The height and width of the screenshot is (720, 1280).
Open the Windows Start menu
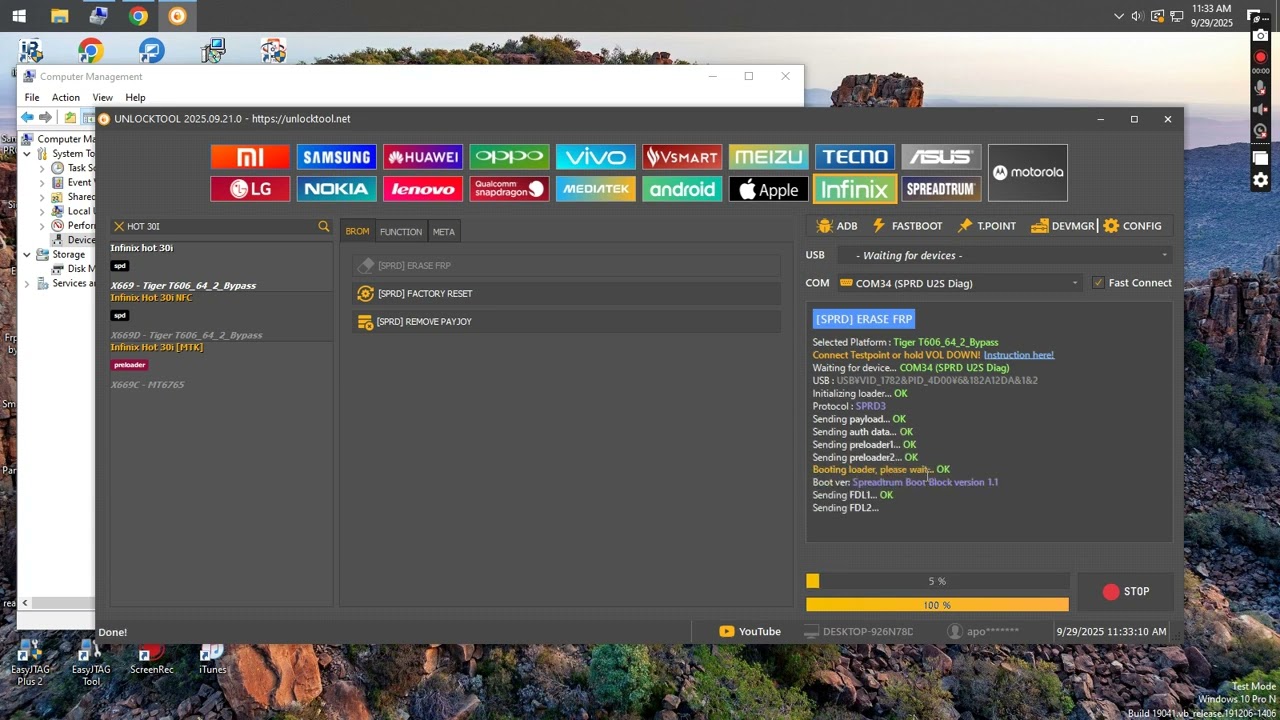pos(19,16)
